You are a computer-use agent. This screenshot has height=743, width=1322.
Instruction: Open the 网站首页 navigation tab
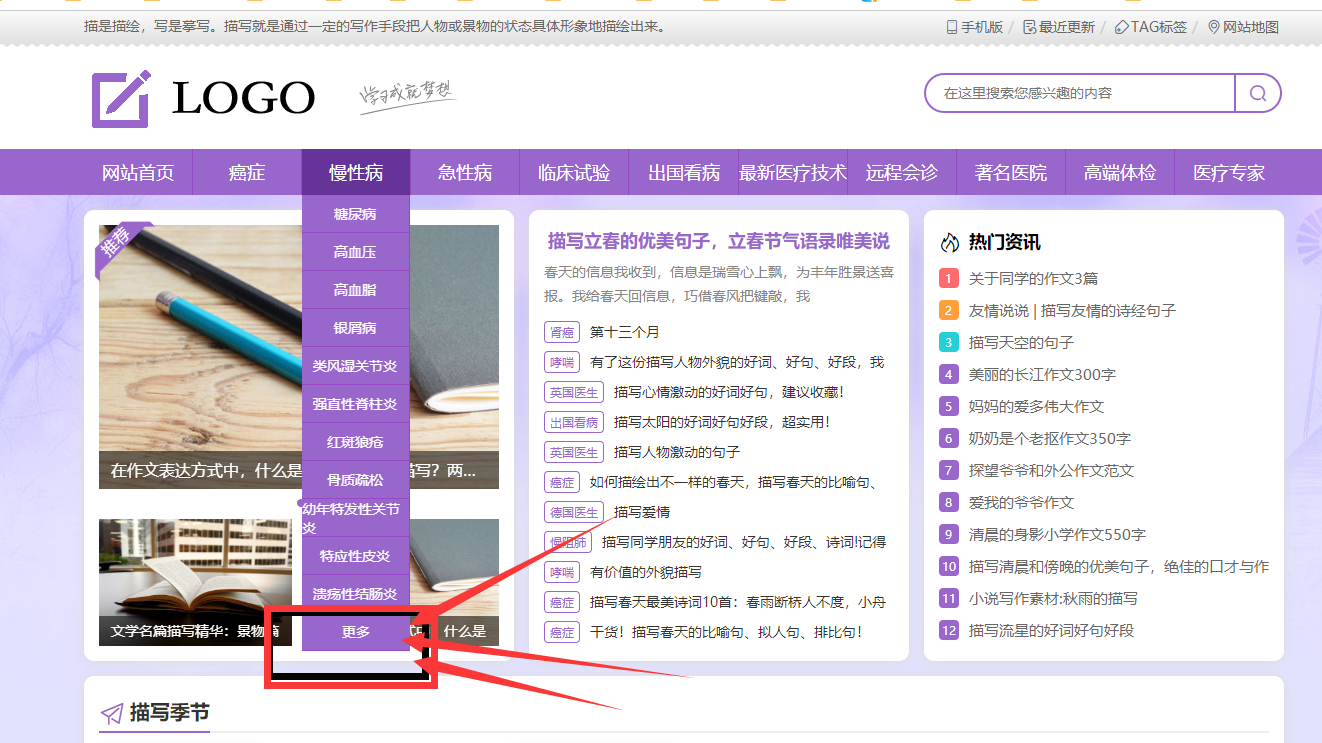[x=138, y=173]
